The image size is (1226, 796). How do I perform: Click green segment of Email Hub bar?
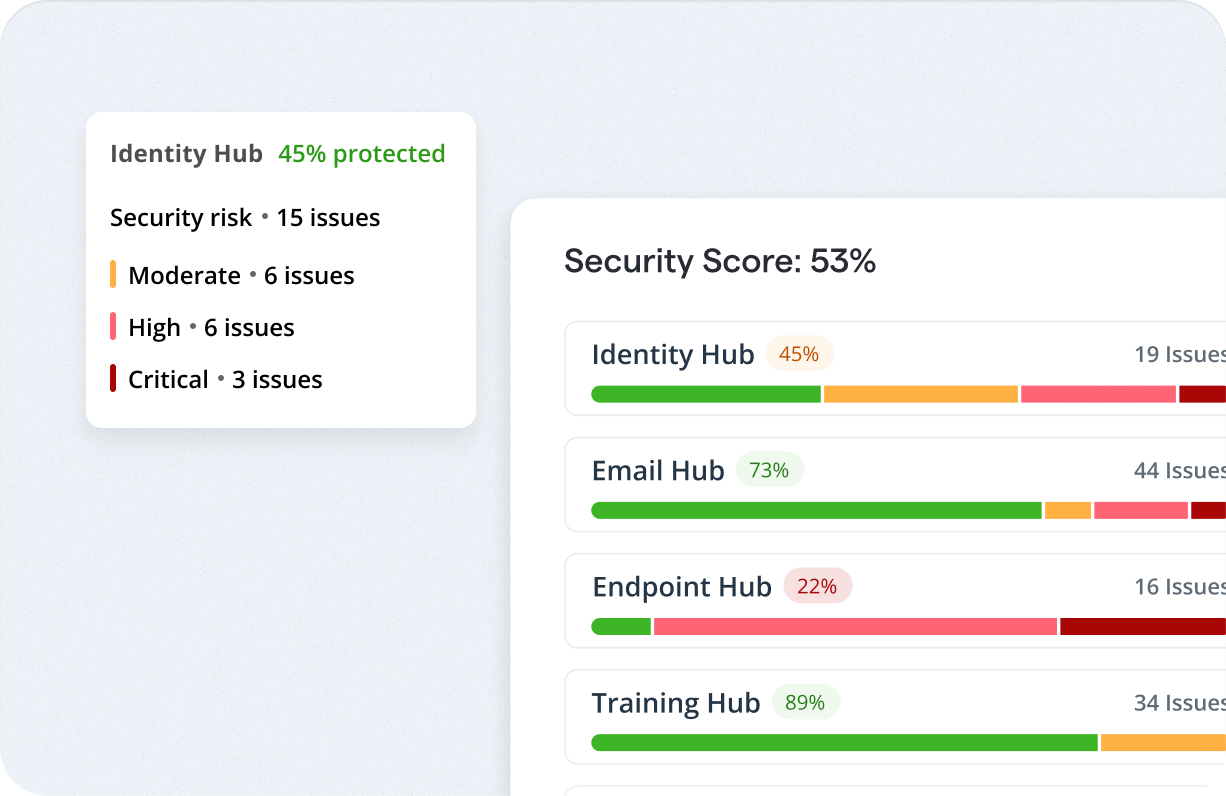tap(816, 510)
